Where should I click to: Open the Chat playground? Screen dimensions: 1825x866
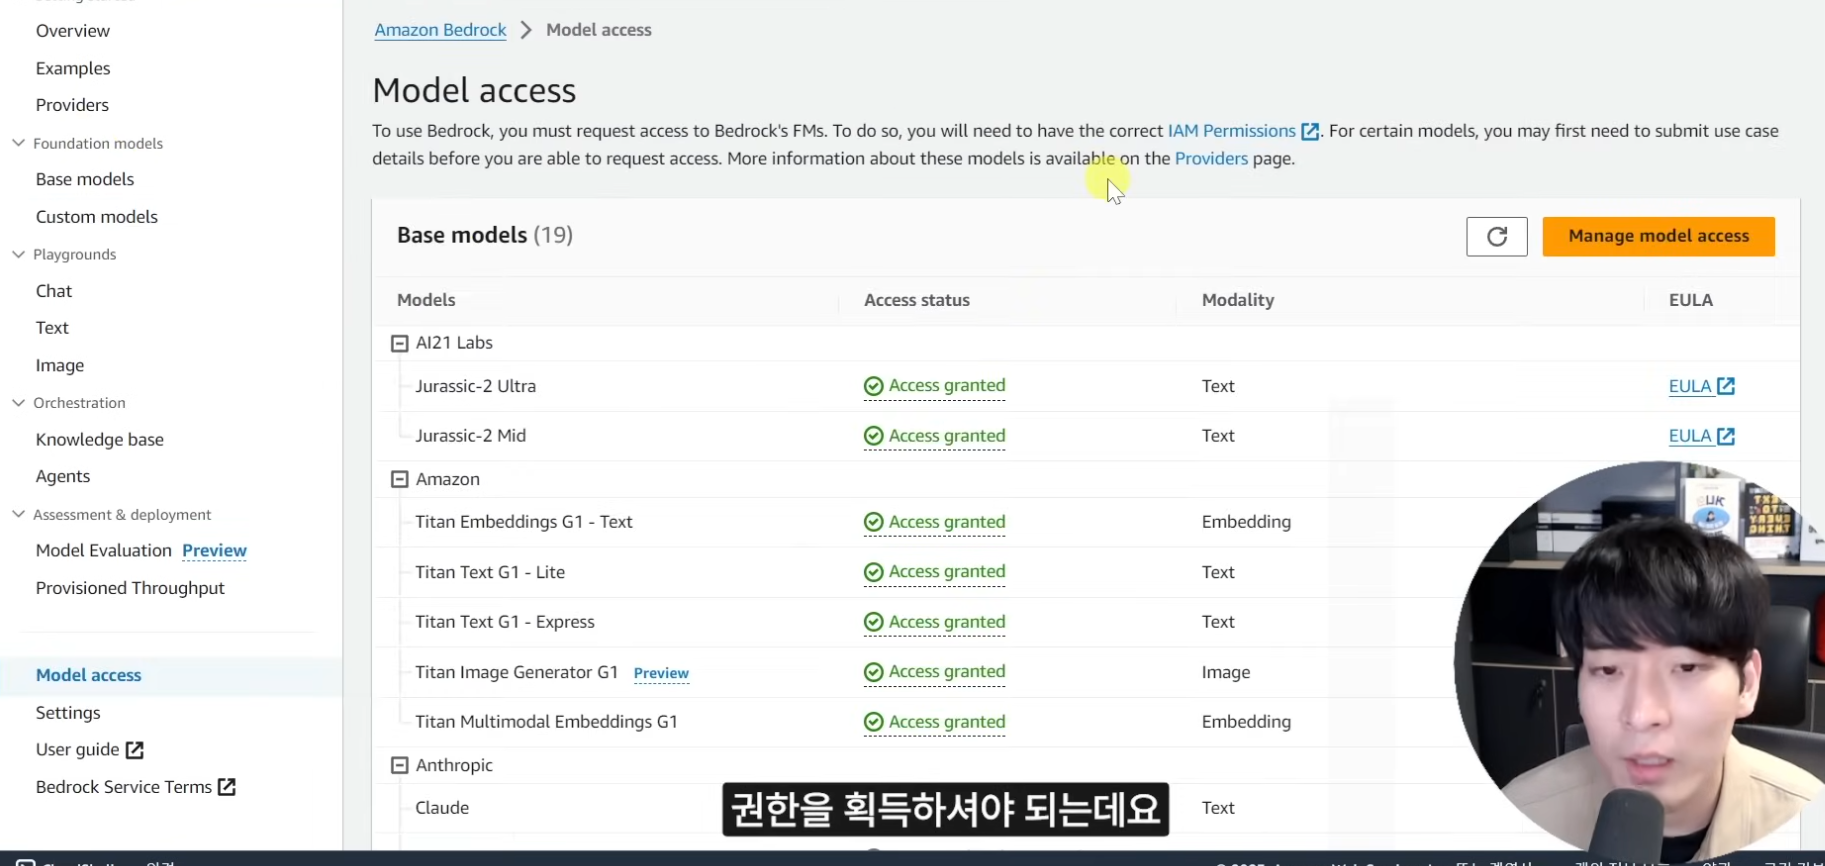click(x=54, y=291)
